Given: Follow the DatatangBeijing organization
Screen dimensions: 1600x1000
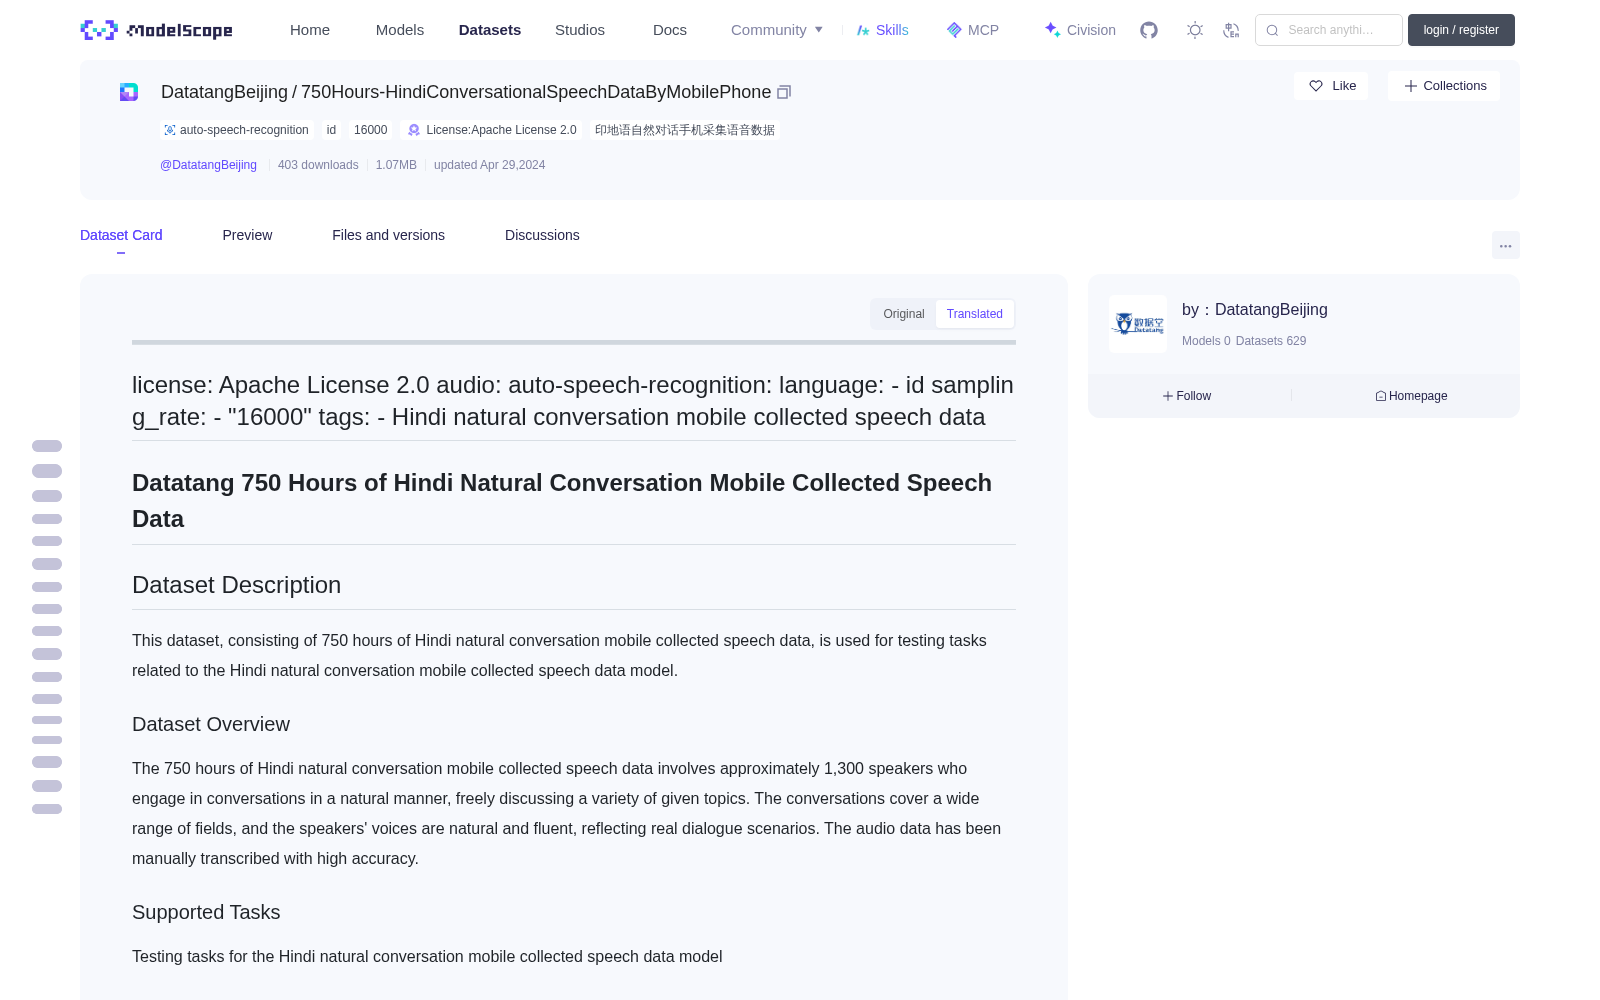Looking at the screenshot, I should point(1187,396).
